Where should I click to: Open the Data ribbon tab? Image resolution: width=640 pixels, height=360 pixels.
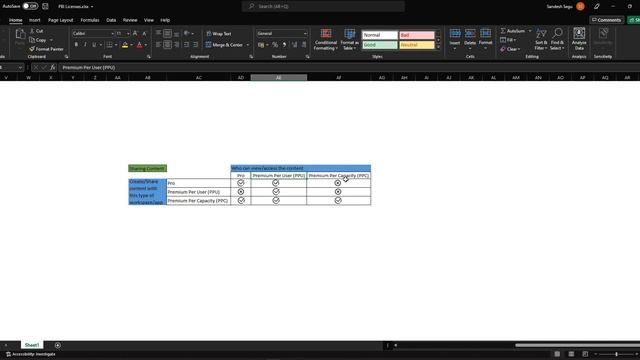[111, 20]
